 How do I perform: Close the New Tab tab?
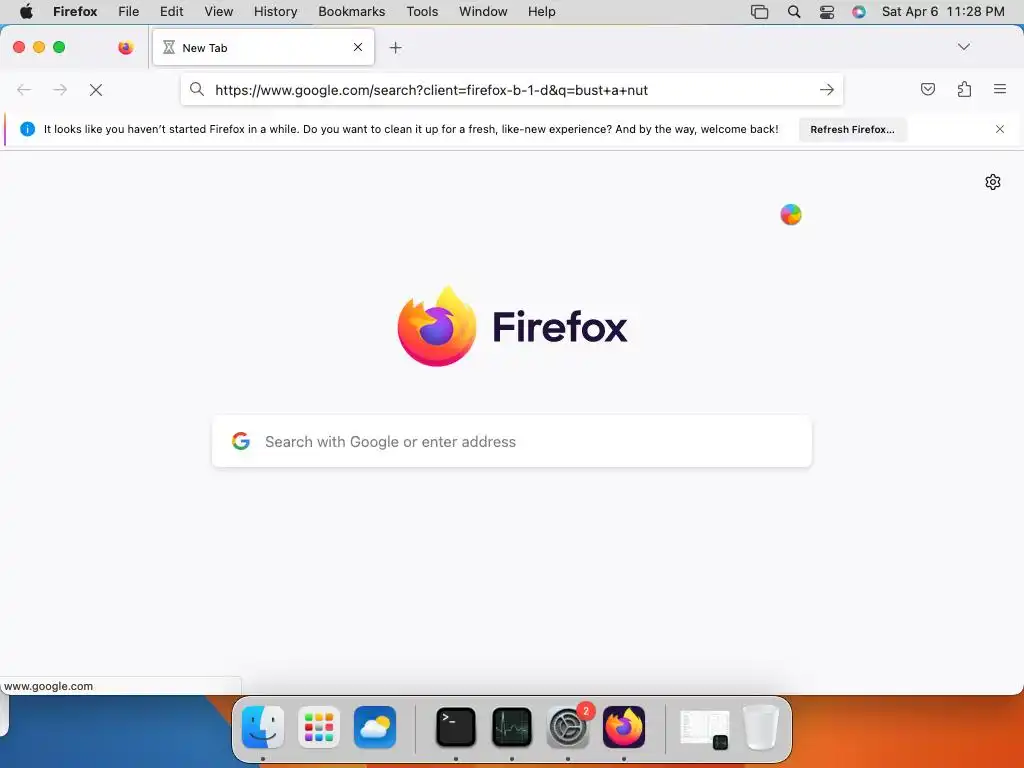coord(358,47)
